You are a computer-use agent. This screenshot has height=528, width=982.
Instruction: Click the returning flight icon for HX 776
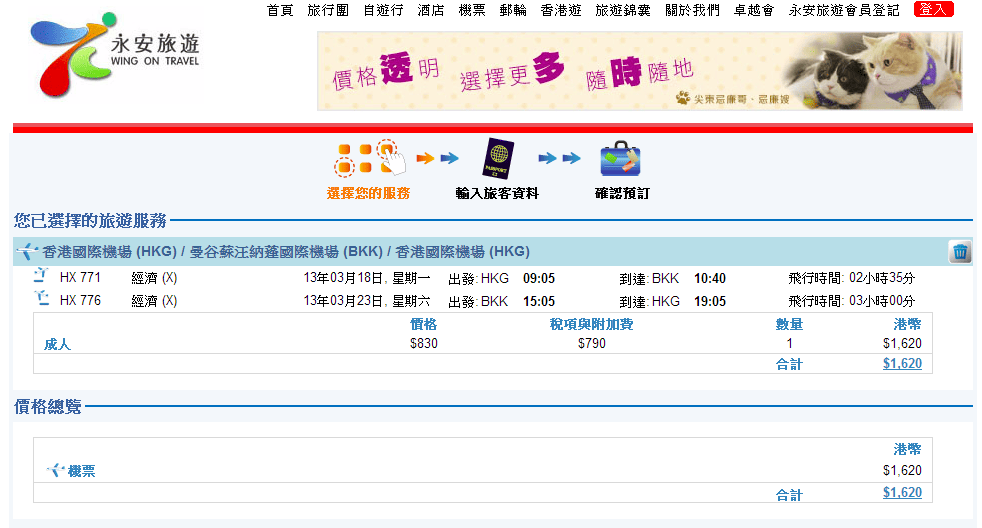pyautogui.click(x=41, y=300)
